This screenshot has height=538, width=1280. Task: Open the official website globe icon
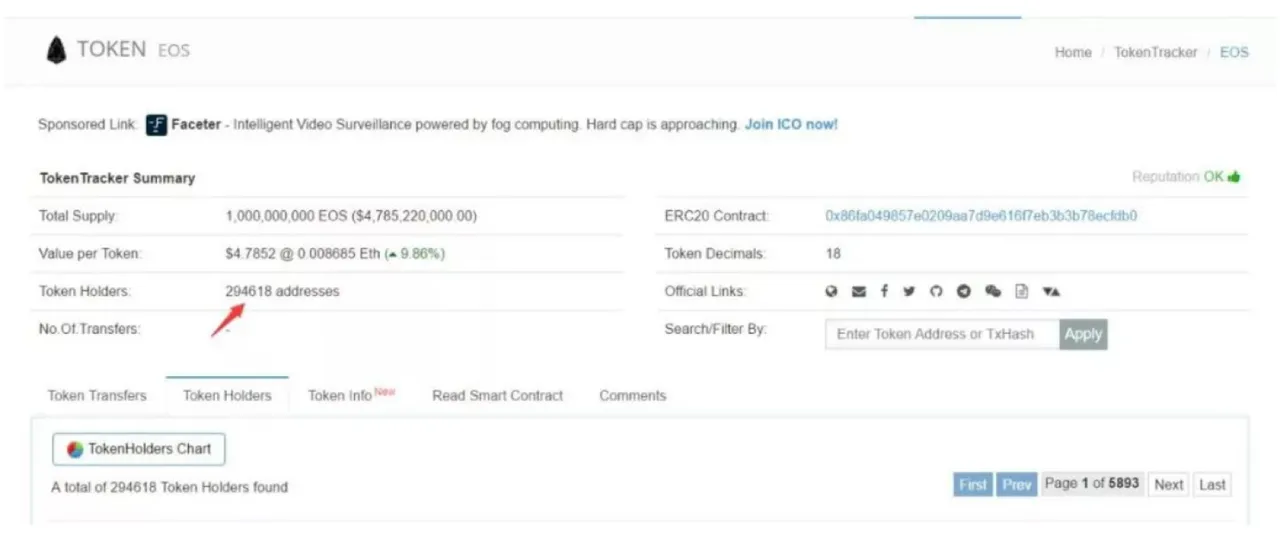click(831, 291)
